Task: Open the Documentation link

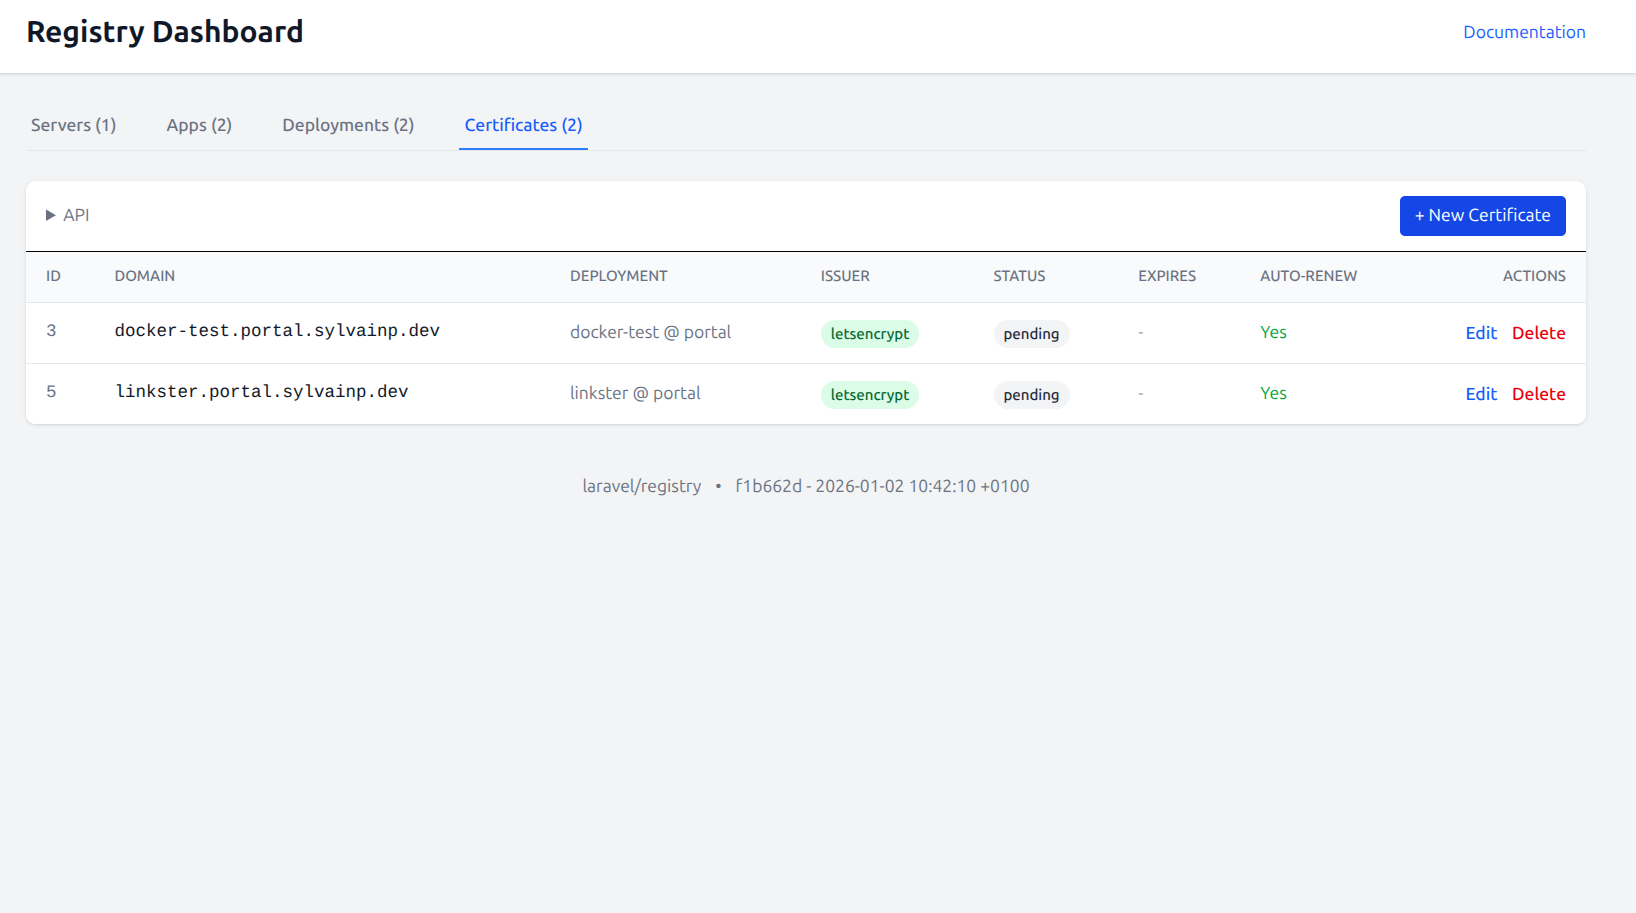Action: coord(1523,32)
